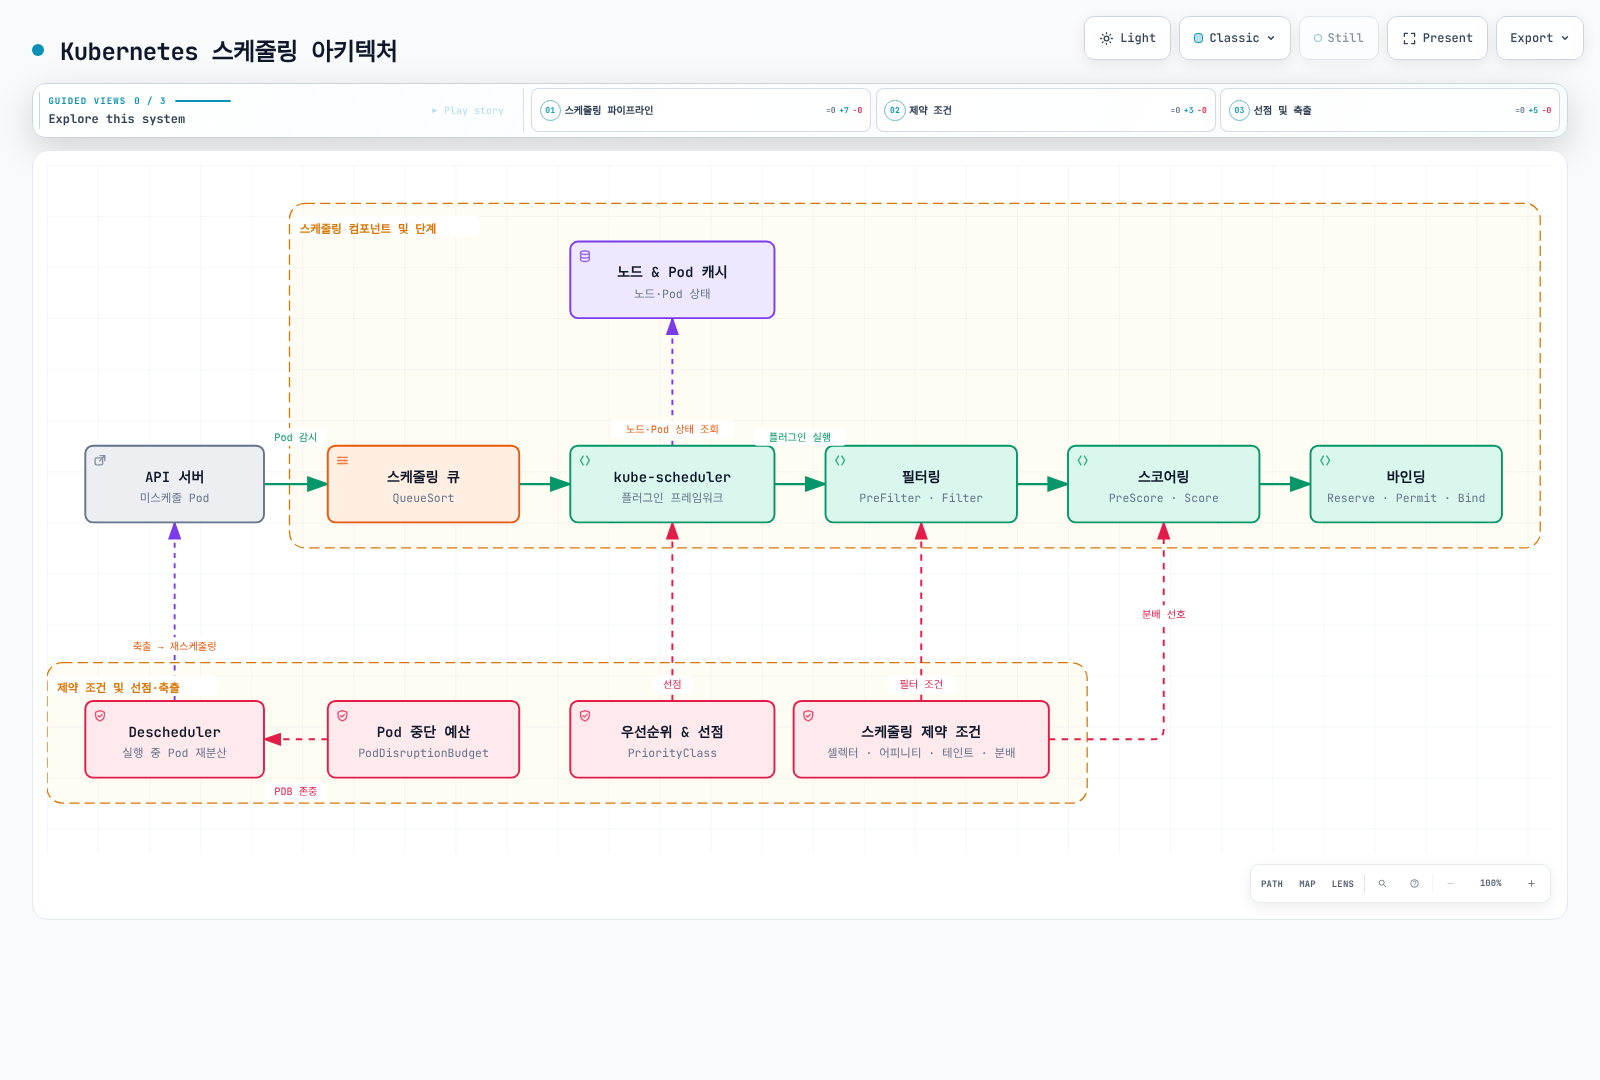Select the API 서버 node

click(175, 484)
